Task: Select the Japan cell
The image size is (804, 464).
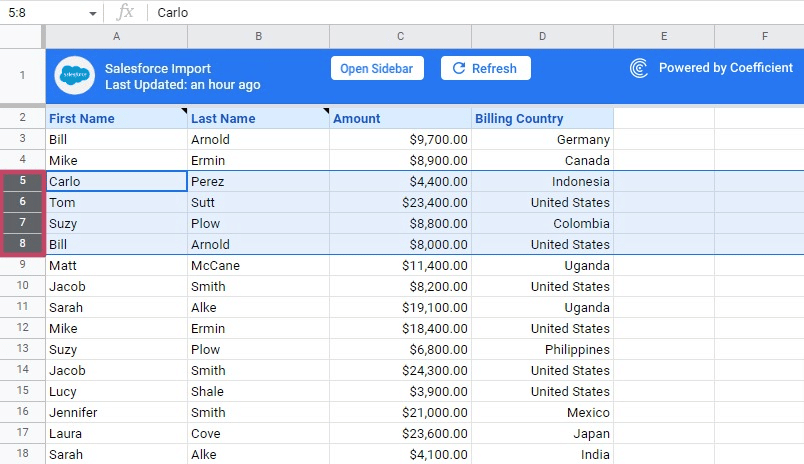Action: coord(542,434)
